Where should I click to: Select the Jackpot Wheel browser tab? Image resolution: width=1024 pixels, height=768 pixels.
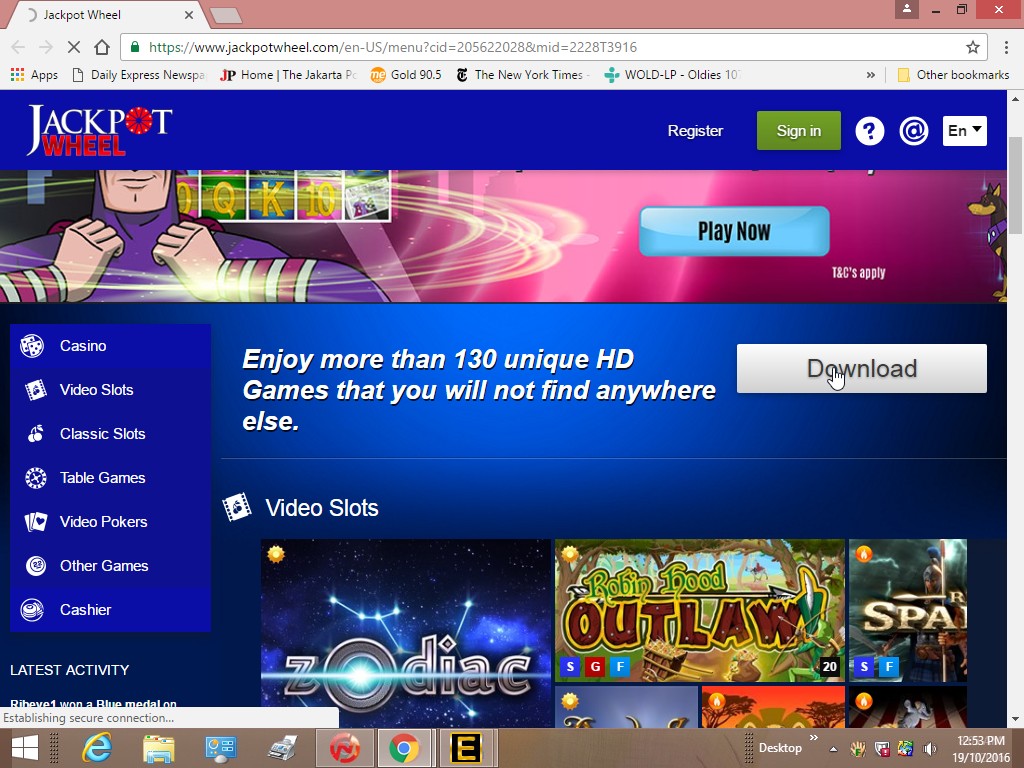108,14
